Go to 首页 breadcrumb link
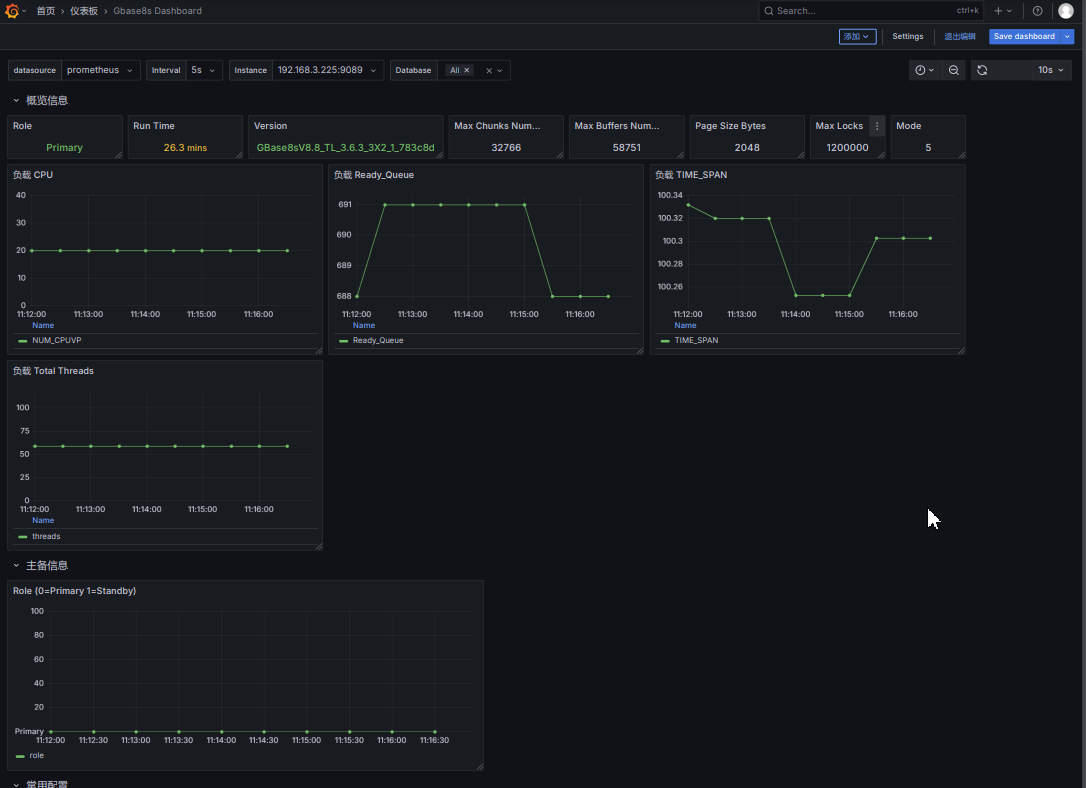1086x788 pixels. [46, 11]
